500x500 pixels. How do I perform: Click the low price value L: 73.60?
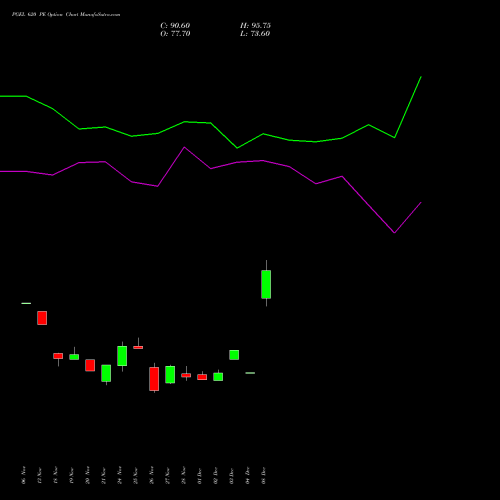click(x=255, y=34)
